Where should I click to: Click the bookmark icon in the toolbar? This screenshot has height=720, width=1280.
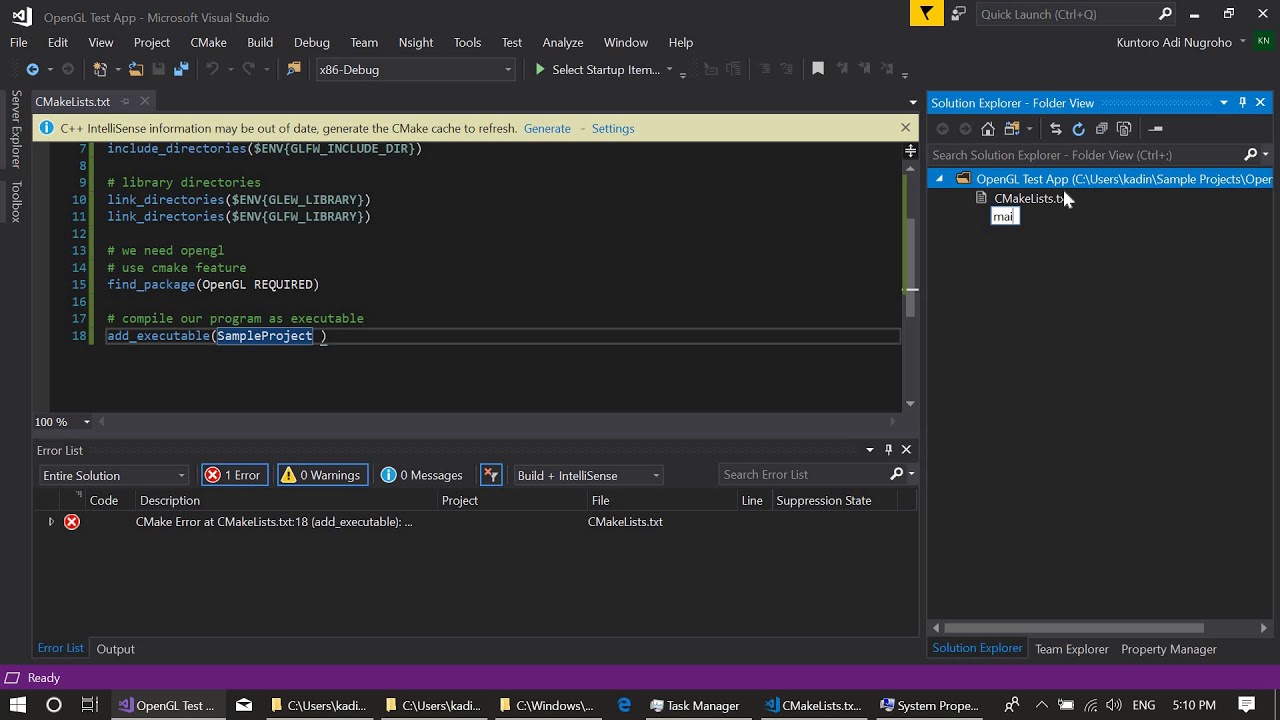[x=818, y=69]
